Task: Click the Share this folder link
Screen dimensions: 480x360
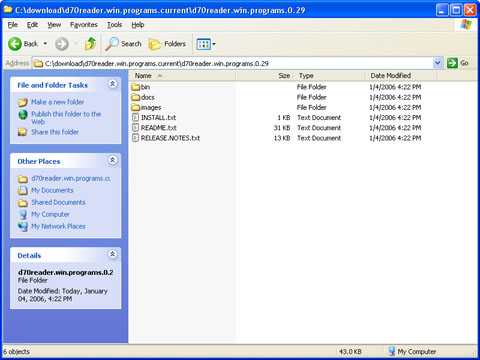Action: 55,132
